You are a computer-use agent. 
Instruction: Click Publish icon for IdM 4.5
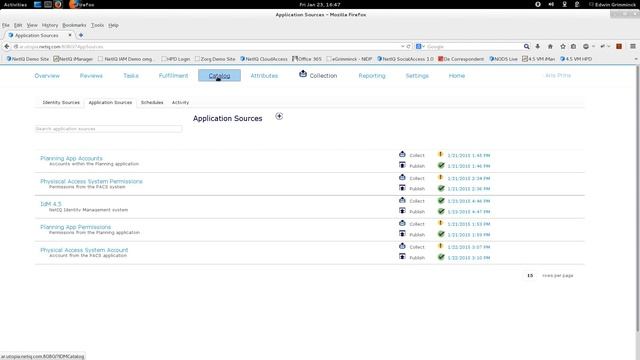pos(402,211)
